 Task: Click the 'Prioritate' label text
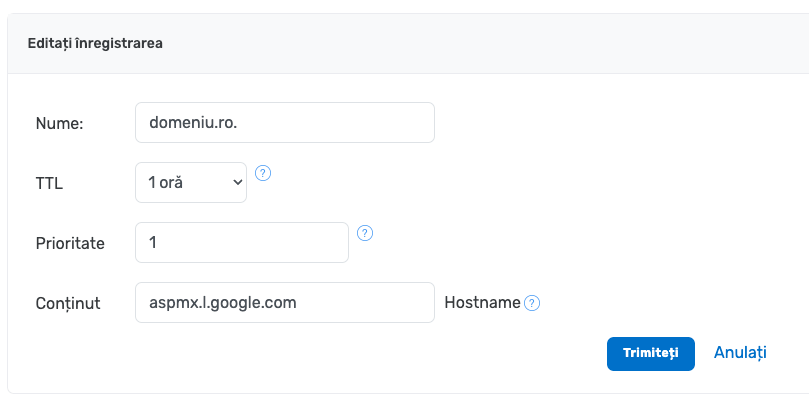(x=70, y=243)
